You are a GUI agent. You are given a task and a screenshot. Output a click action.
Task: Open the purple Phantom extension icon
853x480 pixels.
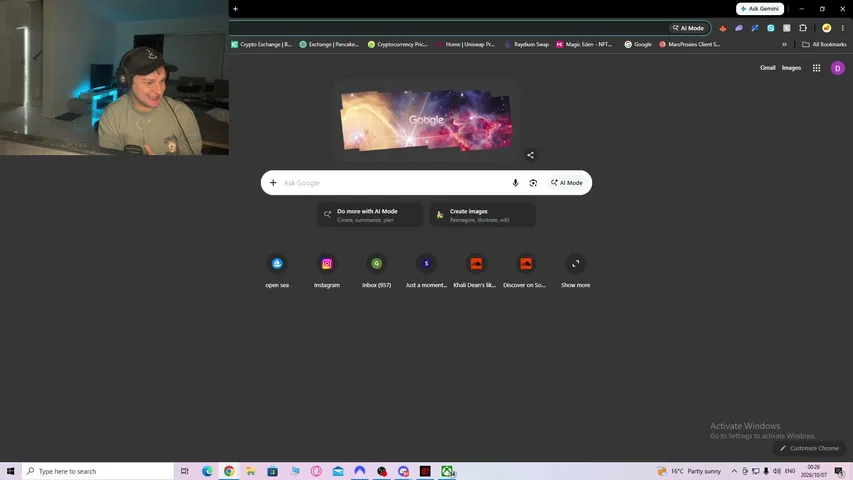(x=738, y=28)
